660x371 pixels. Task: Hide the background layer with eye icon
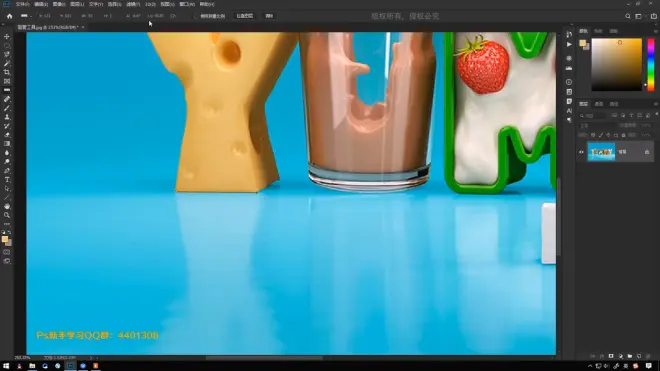581,152
